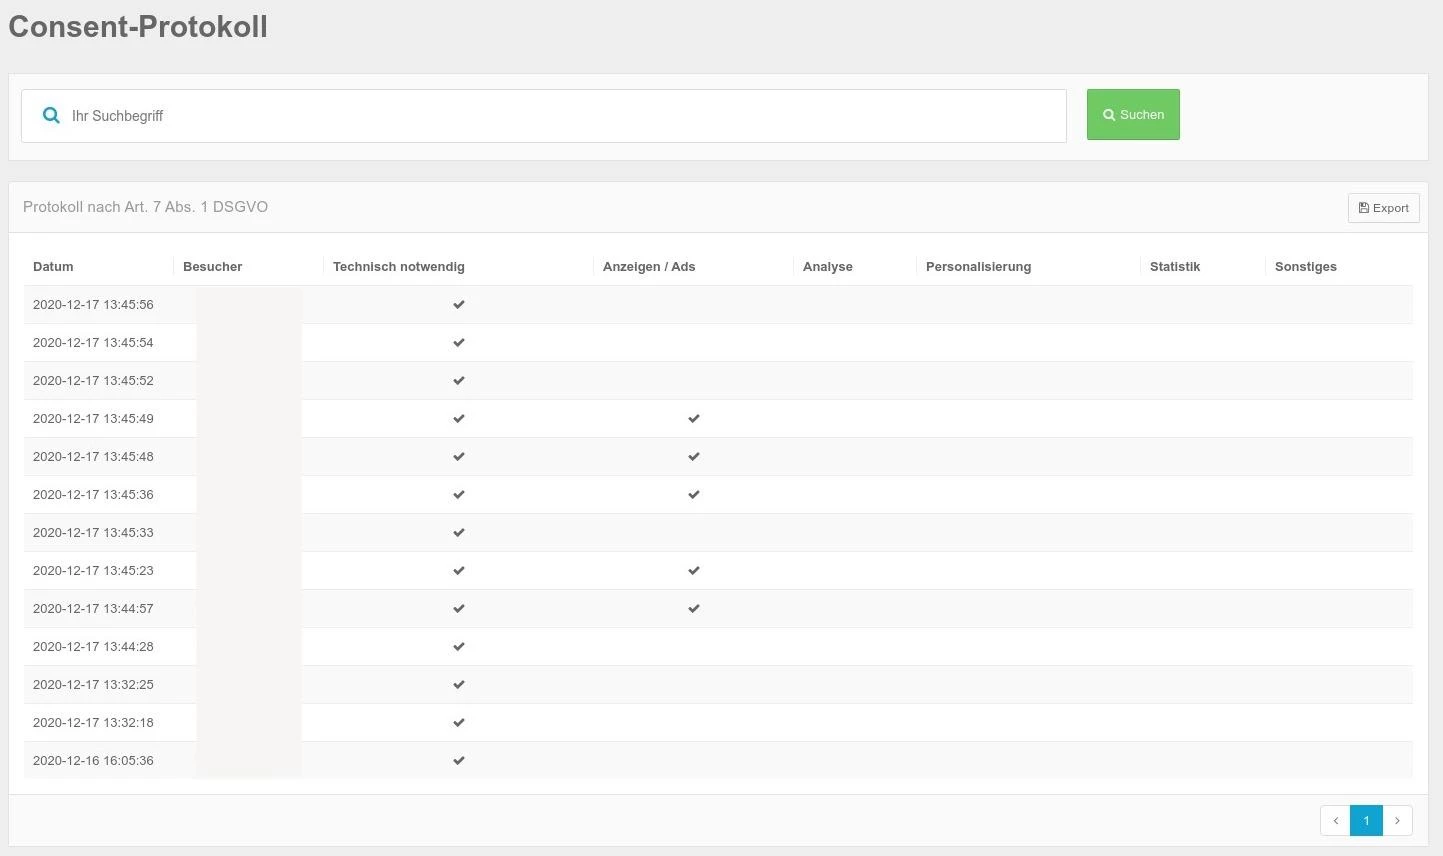
Task: Click Technisch checkmark in 2020-12-16 16:05:36 row
Action: pos(459,761)
